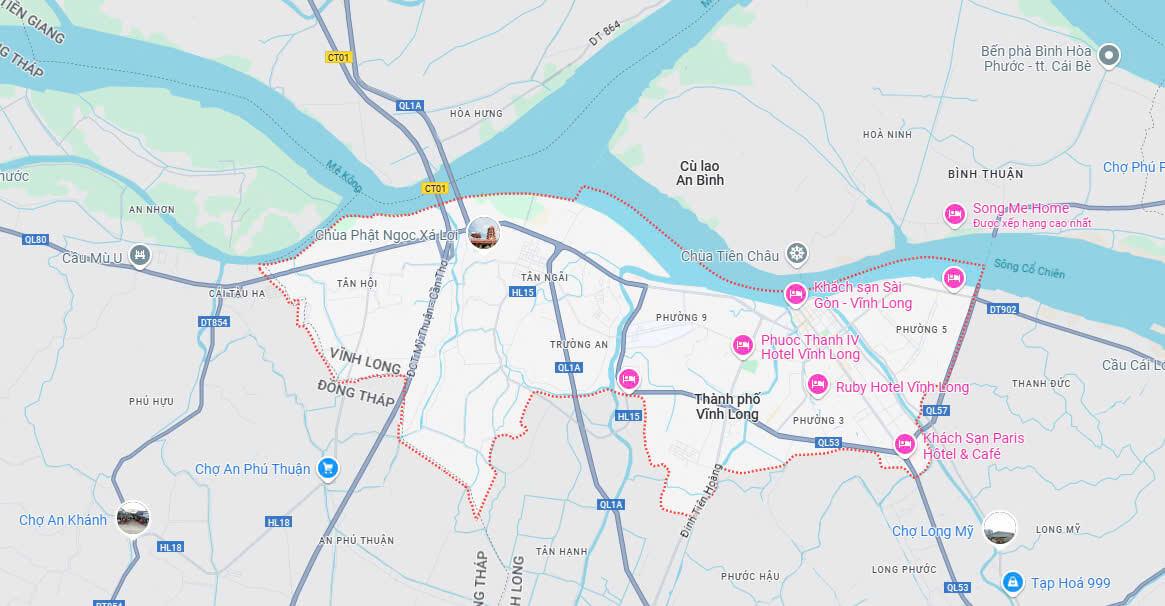Click the Phuoc Thanh IV Hotel pin icon
The height and width of the screenshot is (606, 1165).
click(742, 346)
